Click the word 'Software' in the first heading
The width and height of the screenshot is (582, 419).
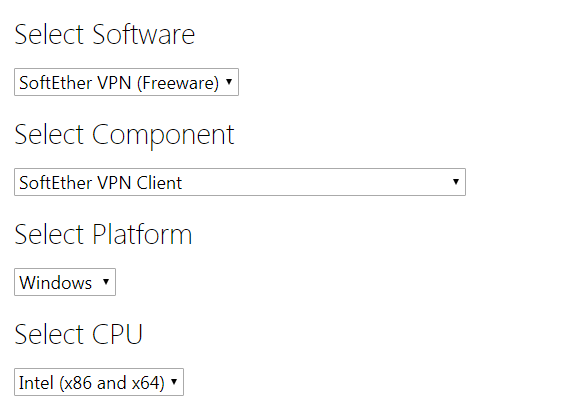click(x=144, y=35)
